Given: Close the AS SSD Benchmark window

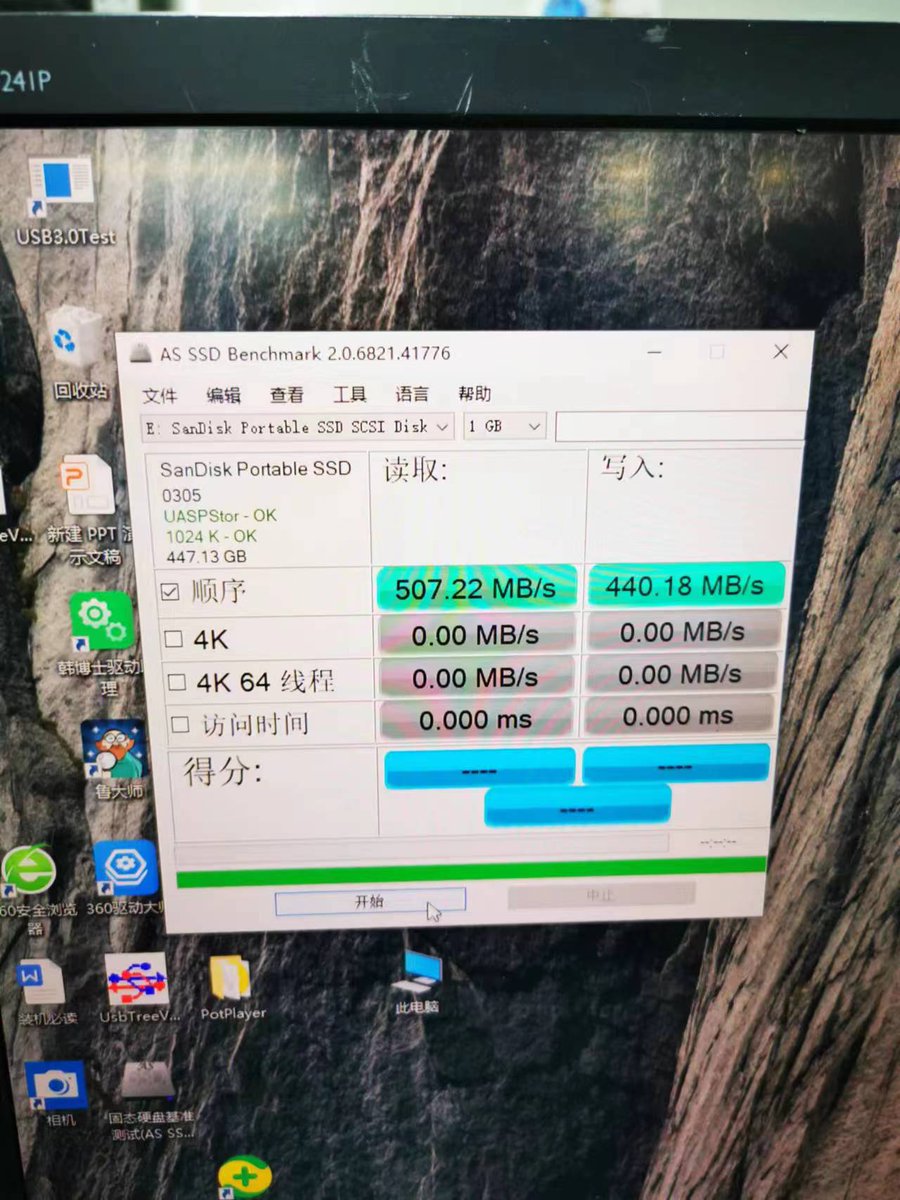Looking at the screenshot, I should click(x=781, y=351).
